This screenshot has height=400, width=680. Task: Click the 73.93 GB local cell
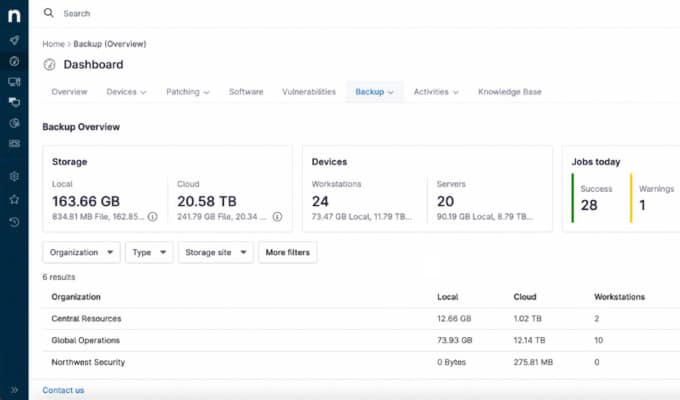point(454,340)
